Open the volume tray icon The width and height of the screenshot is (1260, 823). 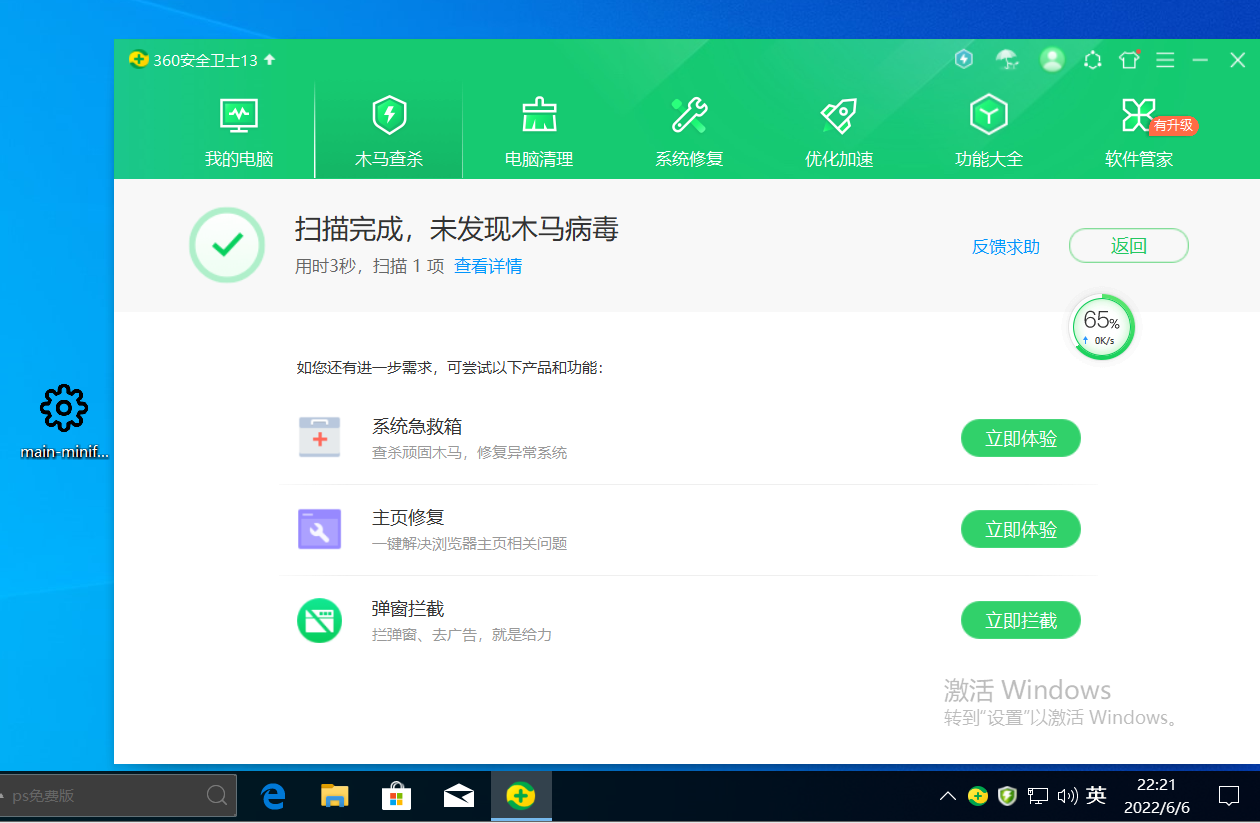point(1067,796)
